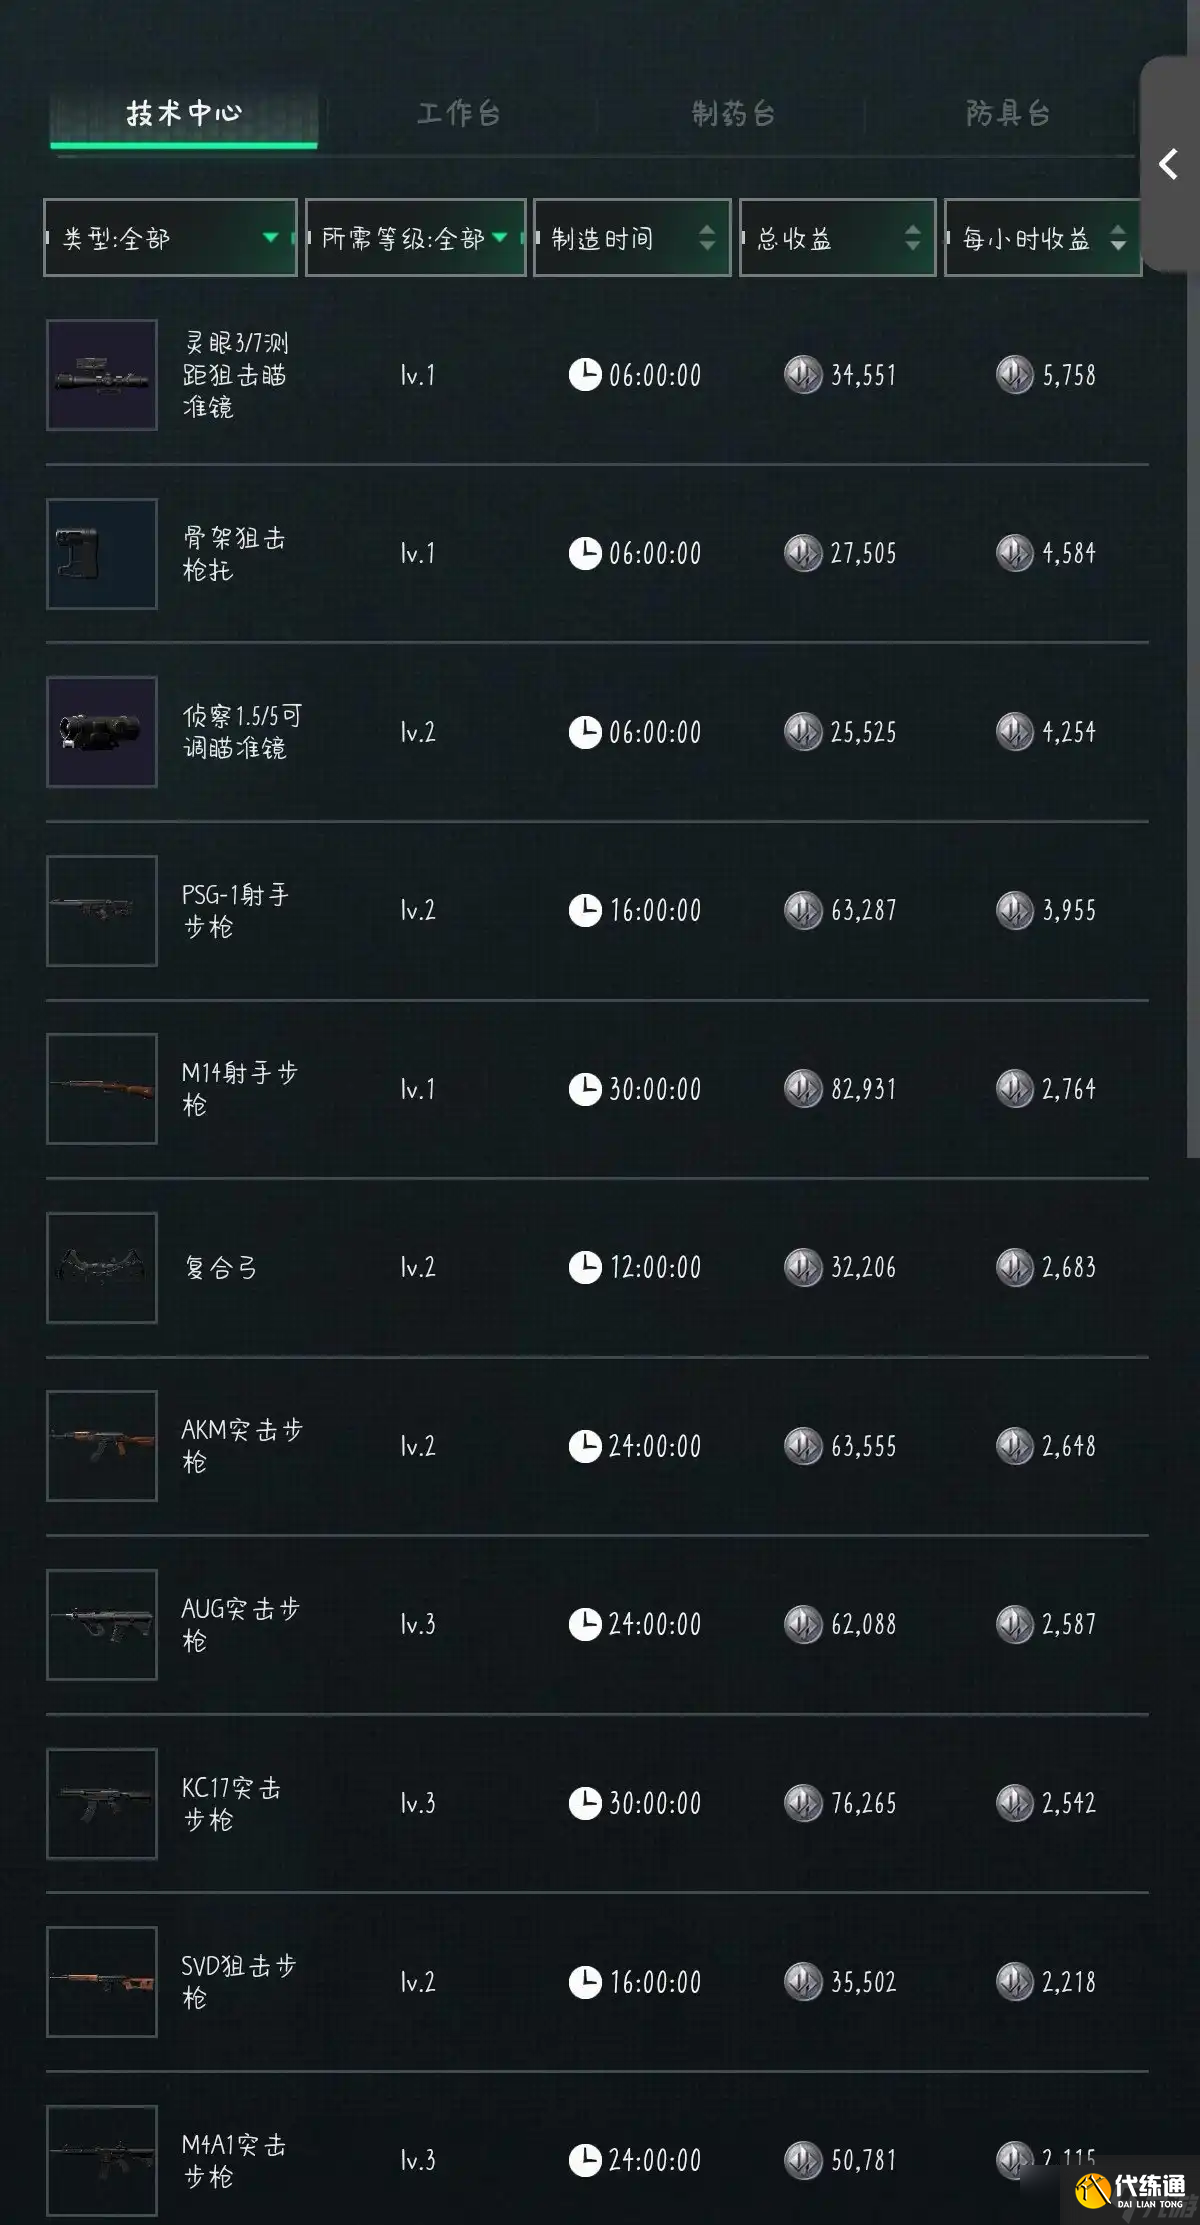
Task: Switch to the 工作台 tab
Action: pyautogui.click(x=458, y=114)
